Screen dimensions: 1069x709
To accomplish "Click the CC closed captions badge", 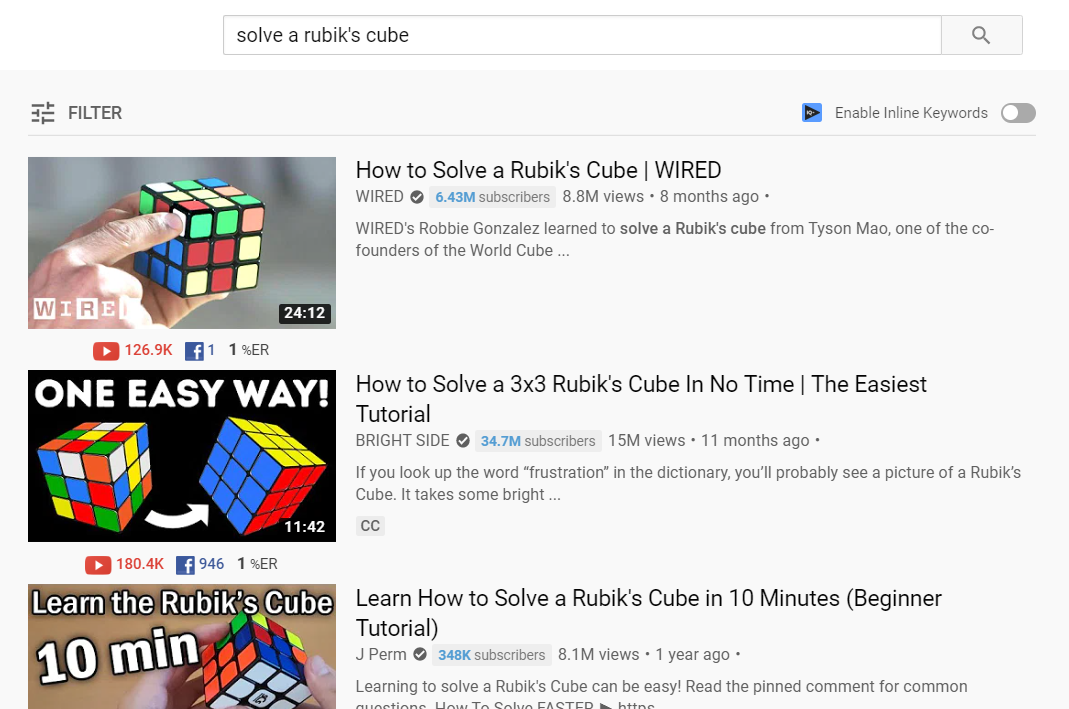I will coord(370,526).
